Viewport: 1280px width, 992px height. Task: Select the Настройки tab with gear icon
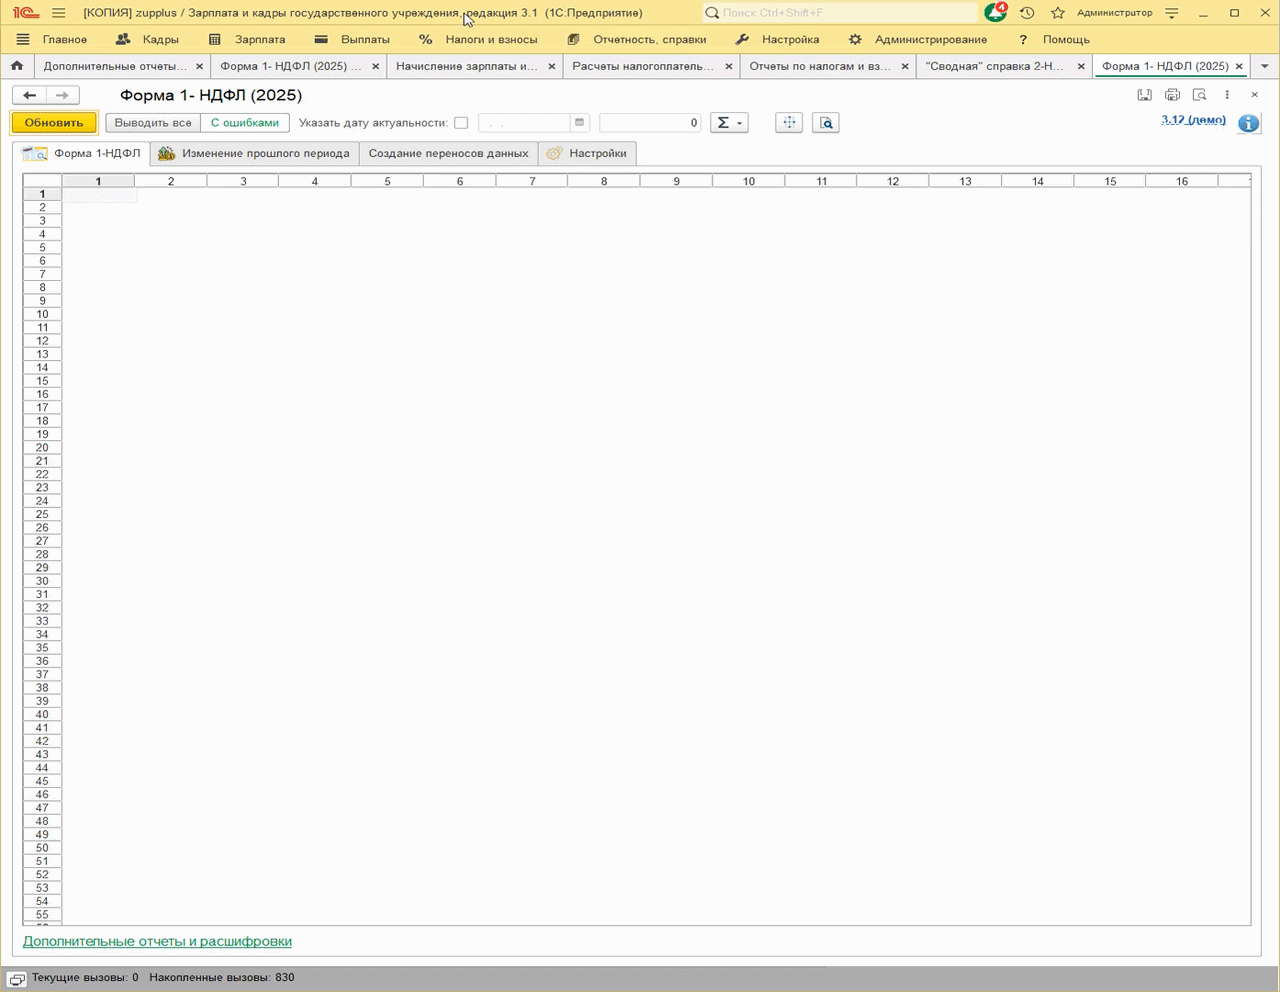[x=587, y=154]
